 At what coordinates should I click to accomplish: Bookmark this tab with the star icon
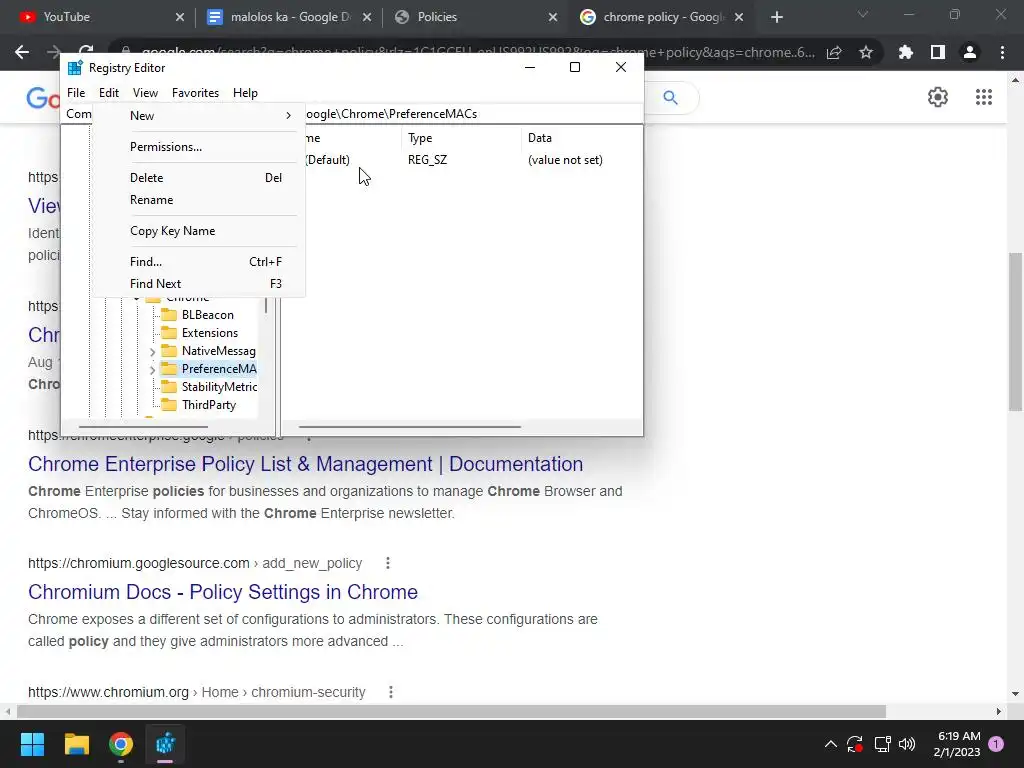(x=866, y=52)
